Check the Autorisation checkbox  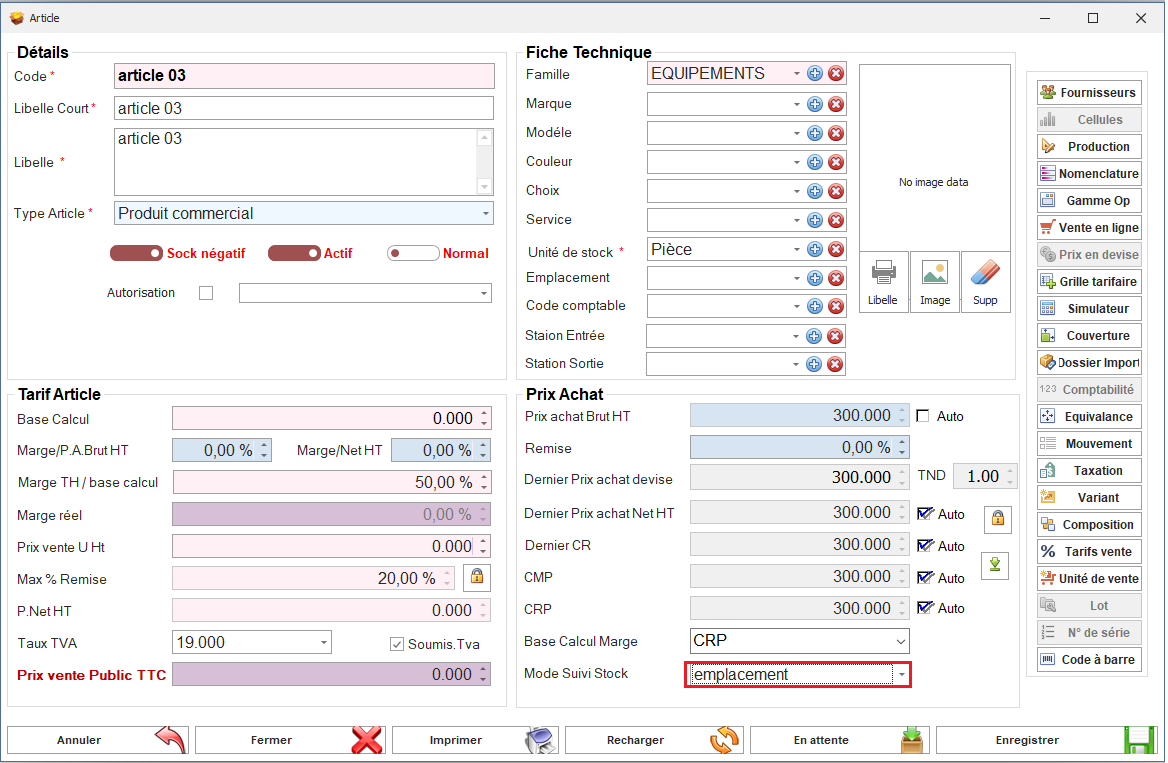click(206, 293)
